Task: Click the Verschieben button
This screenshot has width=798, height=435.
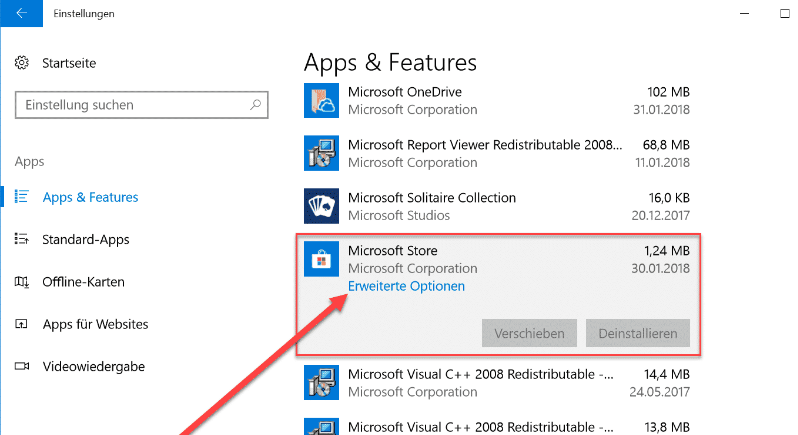Action: point(529,333)
